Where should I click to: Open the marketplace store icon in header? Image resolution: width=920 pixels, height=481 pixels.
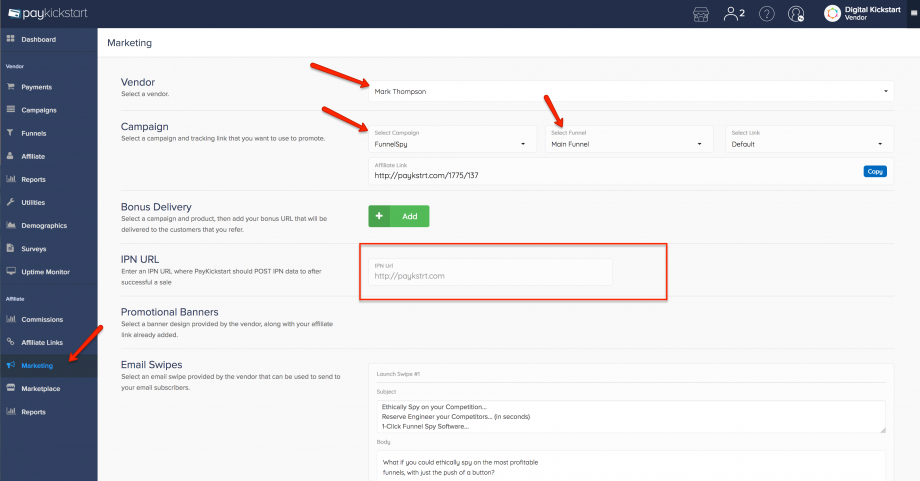click(701, 14)
